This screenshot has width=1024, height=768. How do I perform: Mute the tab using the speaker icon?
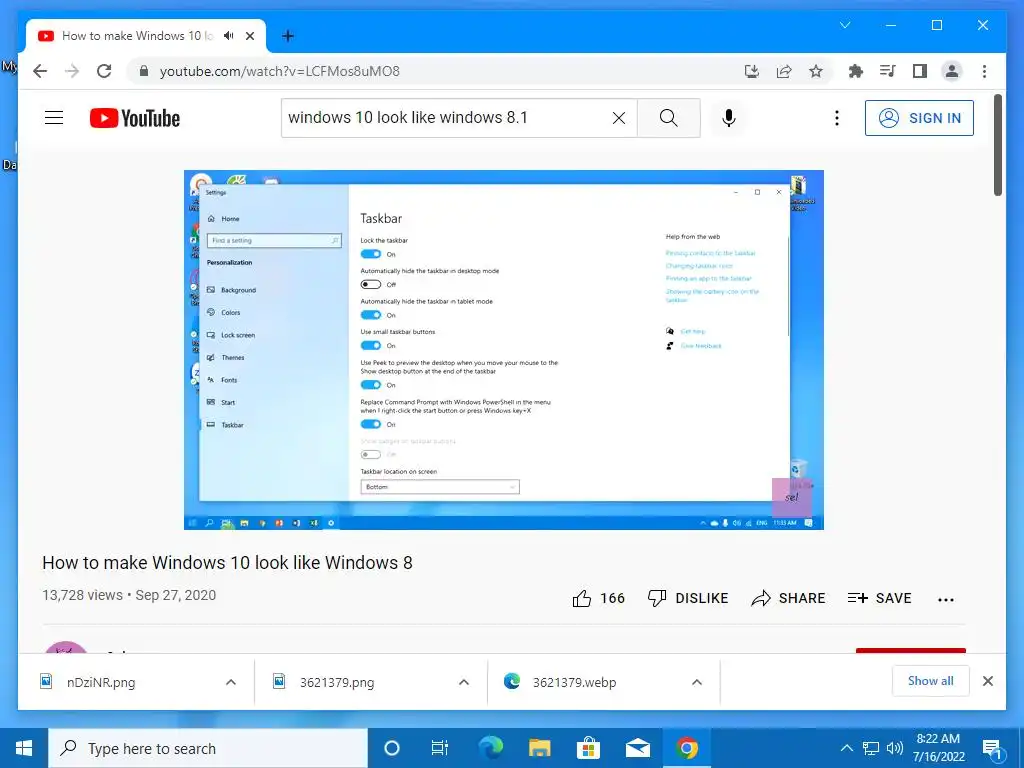tap(229, 36)
